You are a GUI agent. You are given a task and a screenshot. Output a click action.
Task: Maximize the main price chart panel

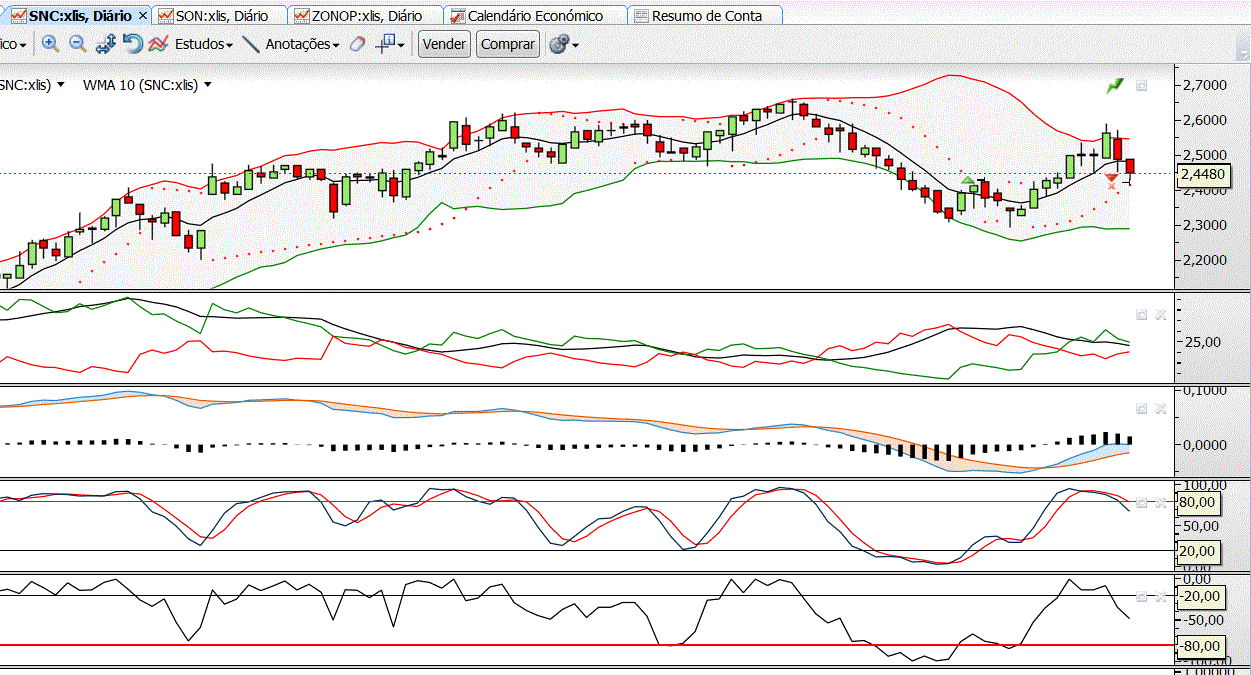tap(1141, 86)
